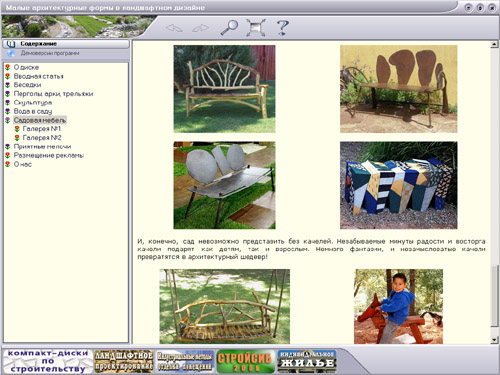Viewport: 500px width, 375px height.
Task: Click the magnifying glass search icon
Action: [229, 27]
